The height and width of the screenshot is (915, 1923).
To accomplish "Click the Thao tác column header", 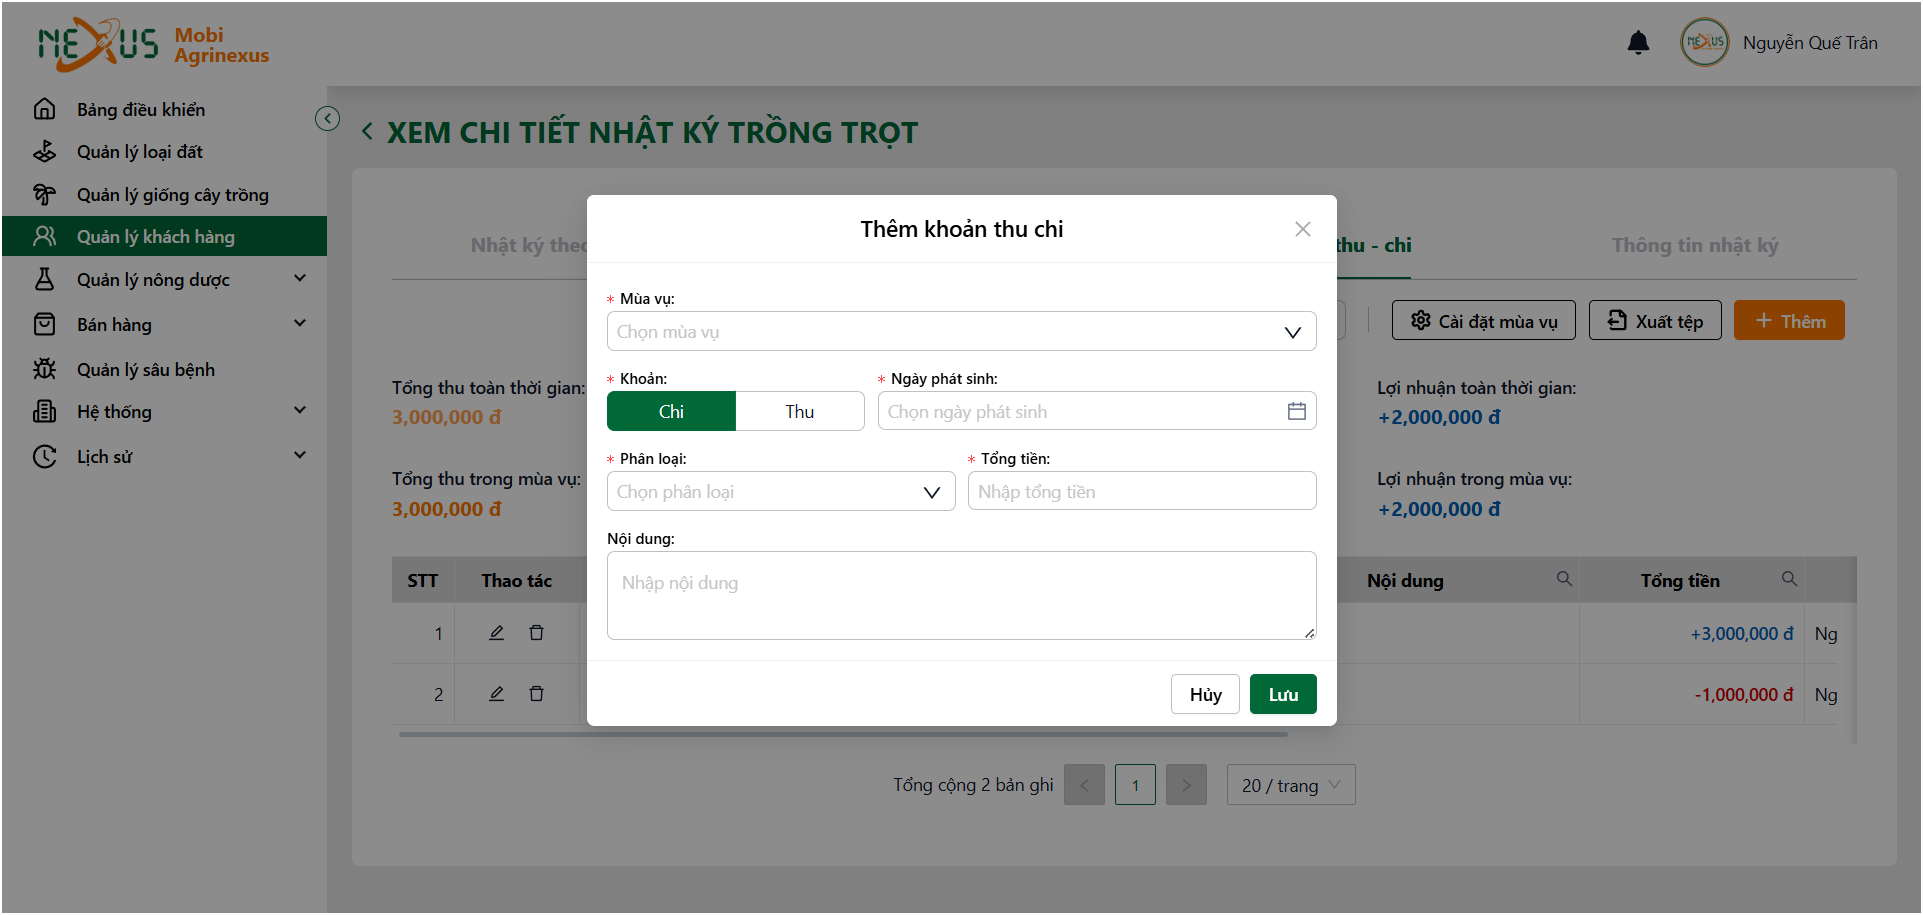I will click(516, 580).
